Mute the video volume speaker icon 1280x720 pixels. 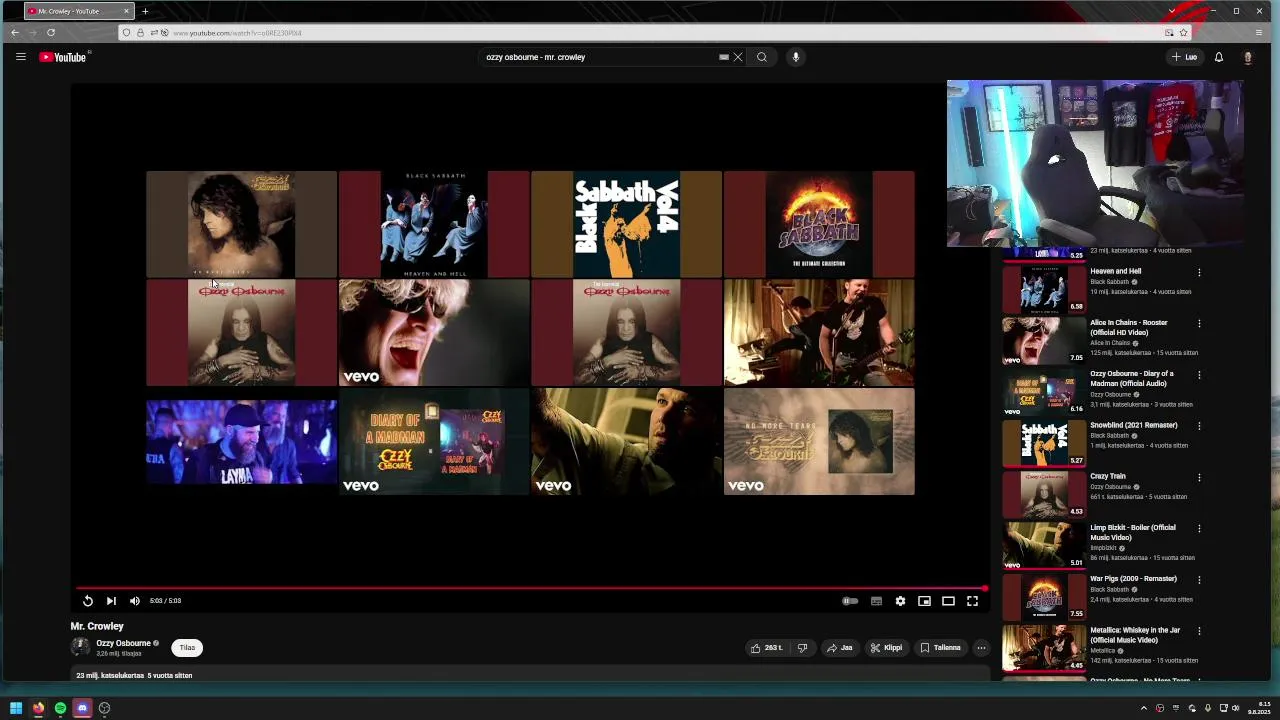coord(135,601)
